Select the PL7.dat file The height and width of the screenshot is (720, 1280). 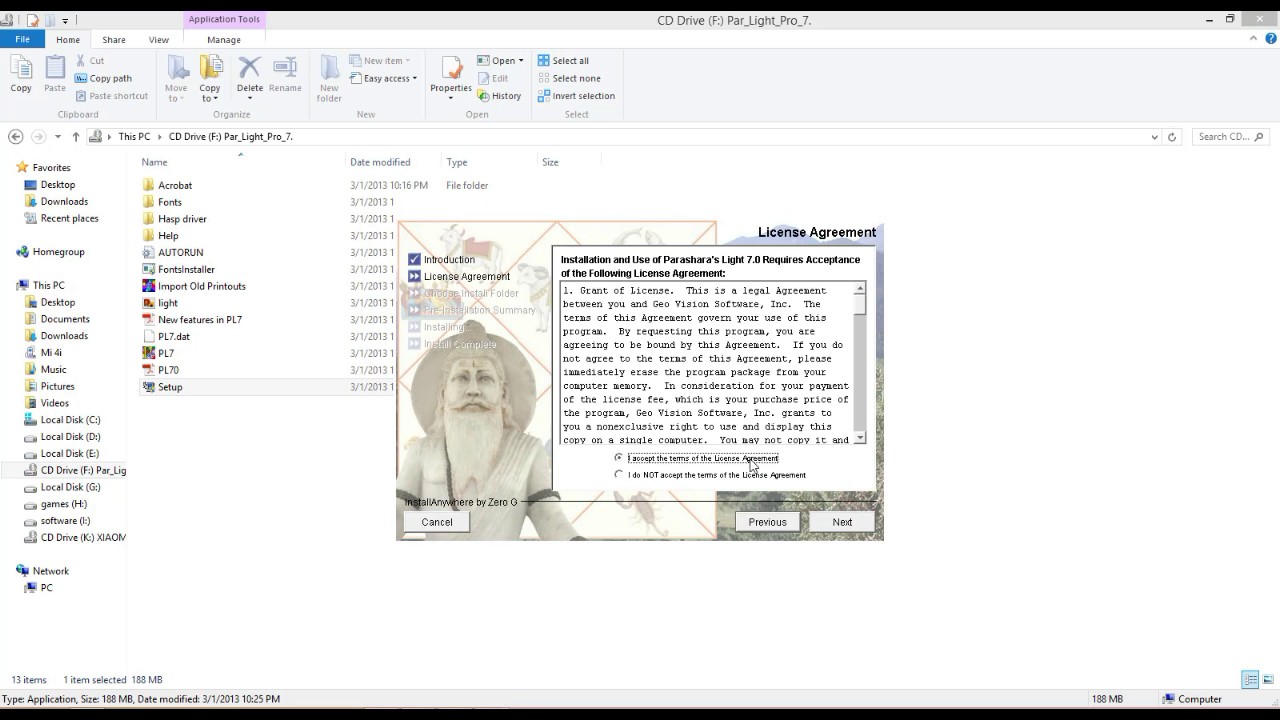173,336
